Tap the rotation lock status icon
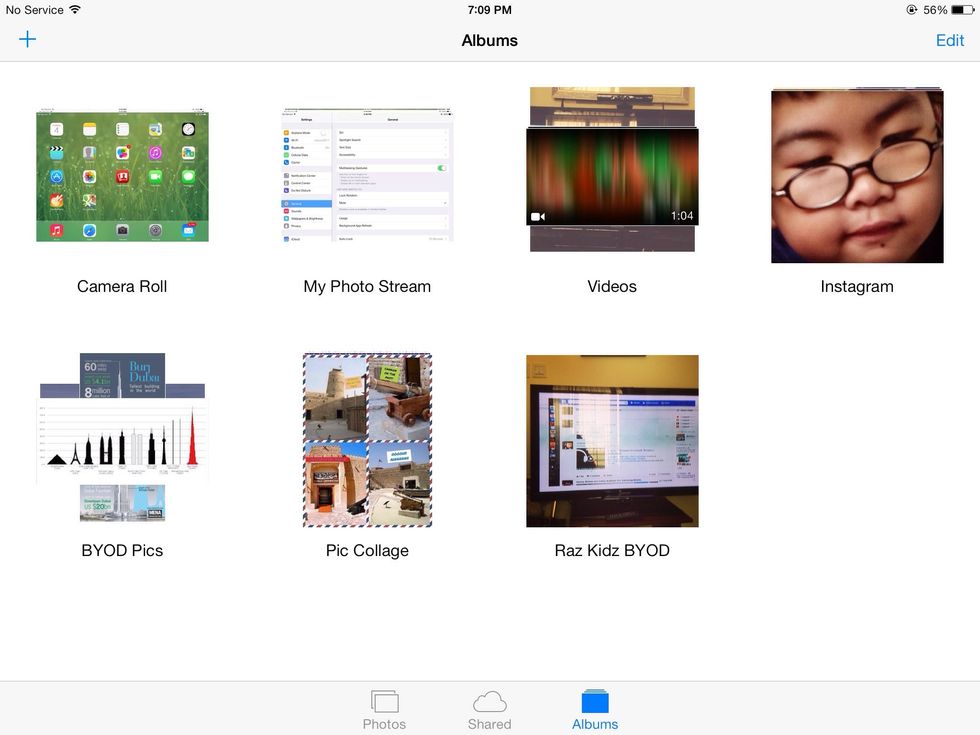This screenshot has height=735, width=980. click(x=911, y=10)
